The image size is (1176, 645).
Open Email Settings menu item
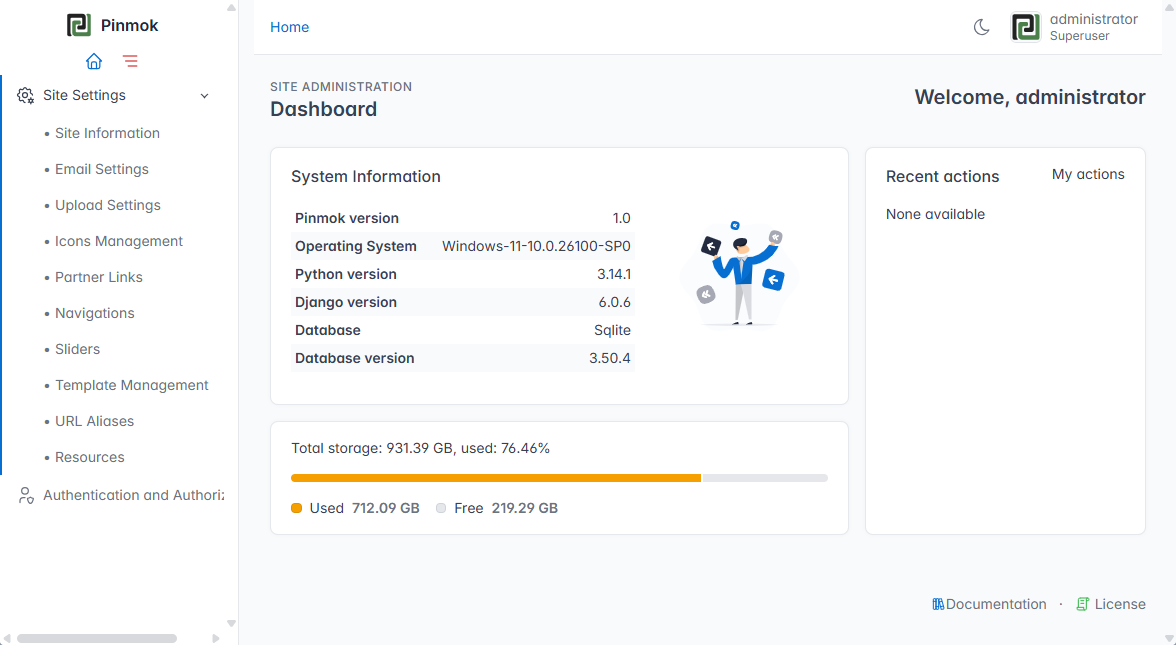click(101, 170)
